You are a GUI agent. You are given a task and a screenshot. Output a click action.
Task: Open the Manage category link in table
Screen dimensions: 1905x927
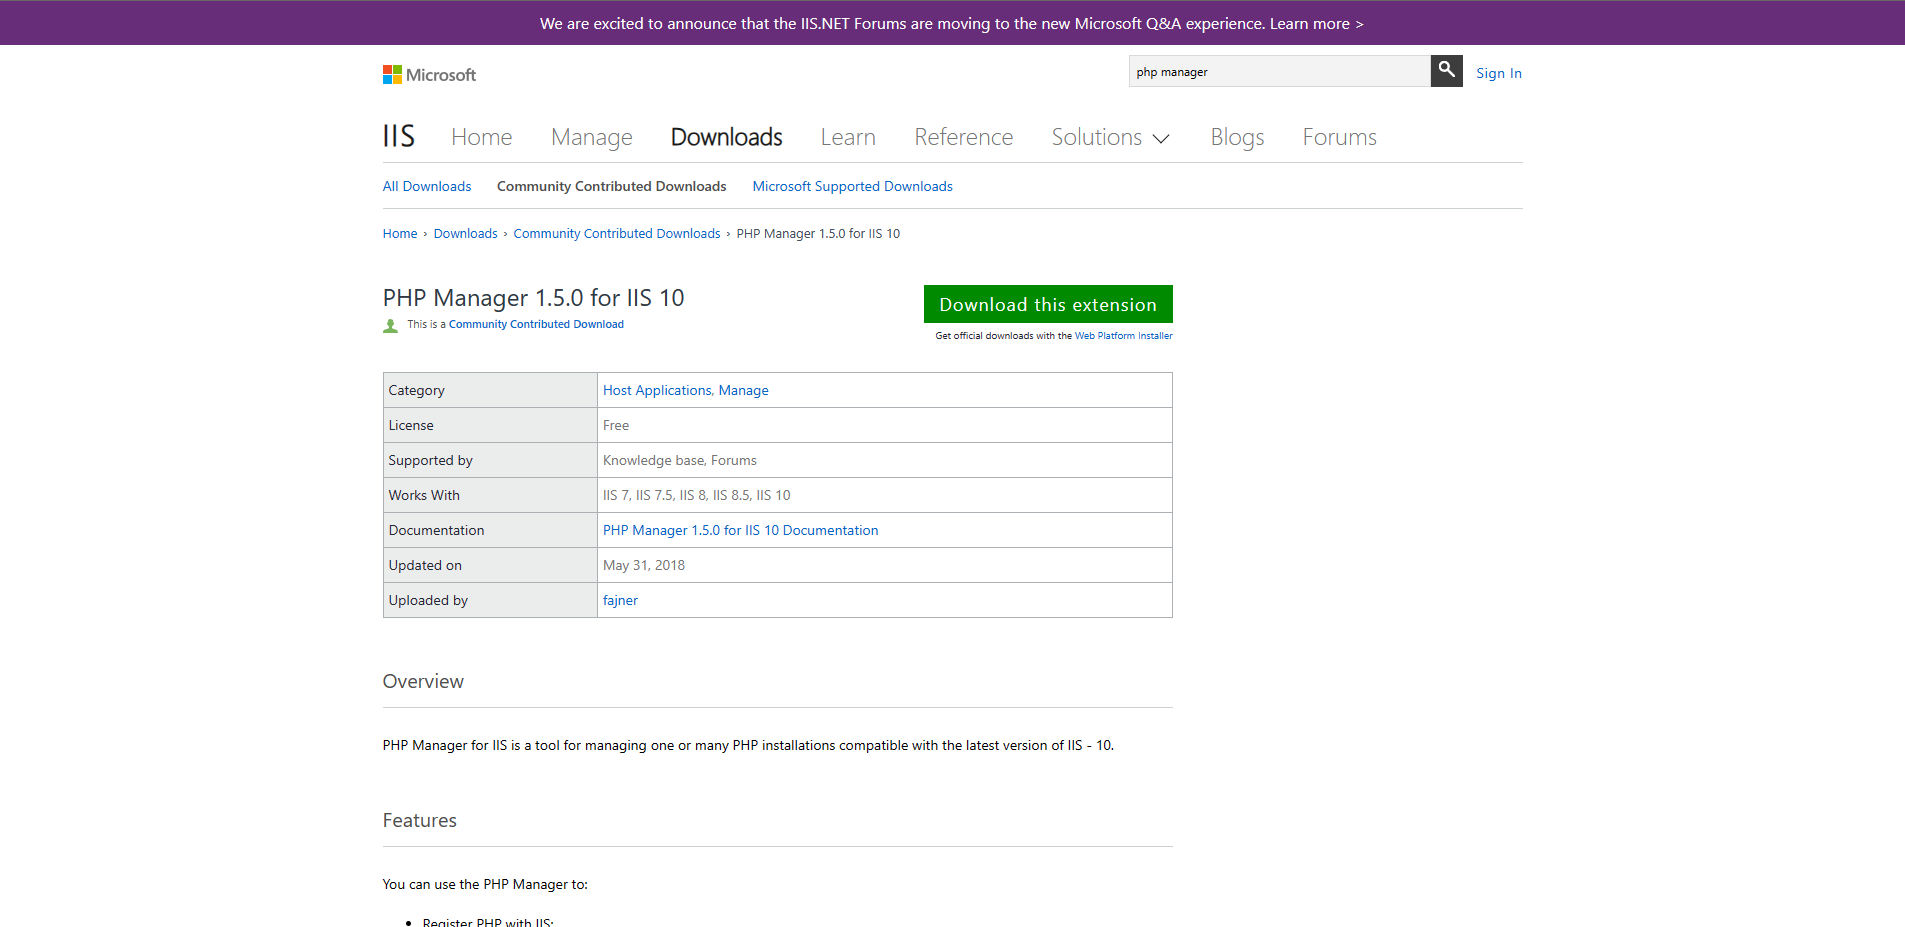pyautogui.click(x=743, y=390)
